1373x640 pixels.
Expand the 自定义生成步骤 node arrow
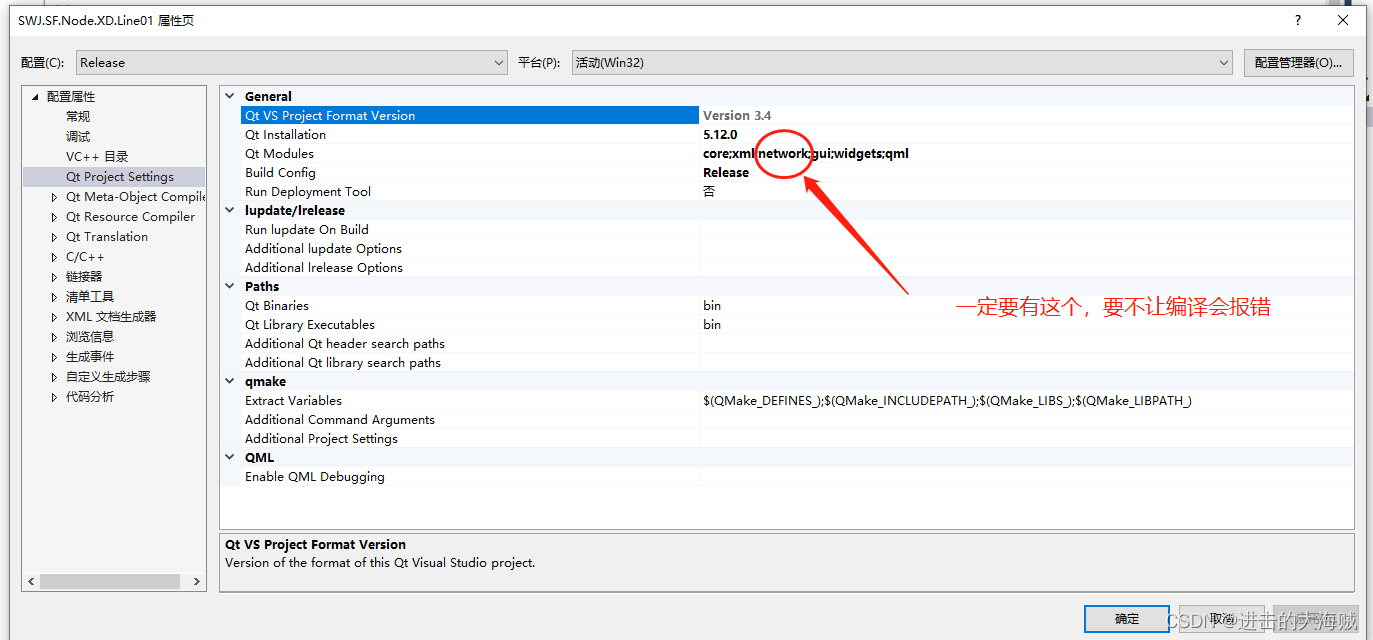55,377
